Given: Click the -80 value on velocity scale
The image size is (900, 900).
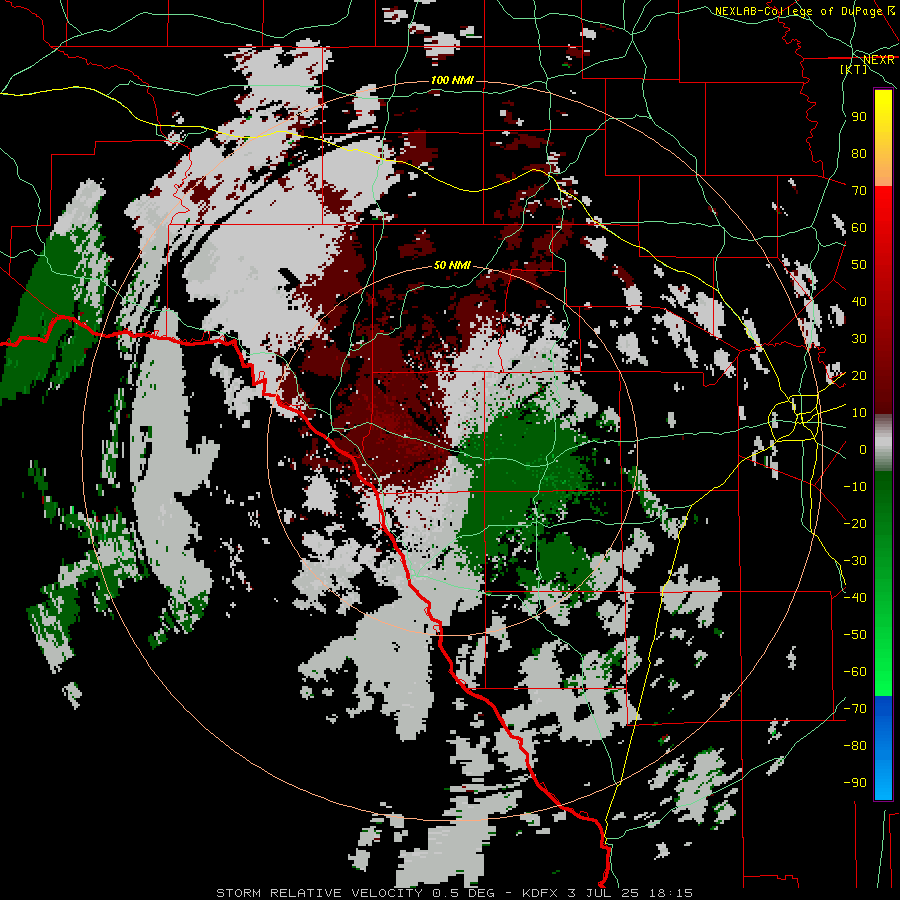Looking at the screenshot, I should (855, 746).
